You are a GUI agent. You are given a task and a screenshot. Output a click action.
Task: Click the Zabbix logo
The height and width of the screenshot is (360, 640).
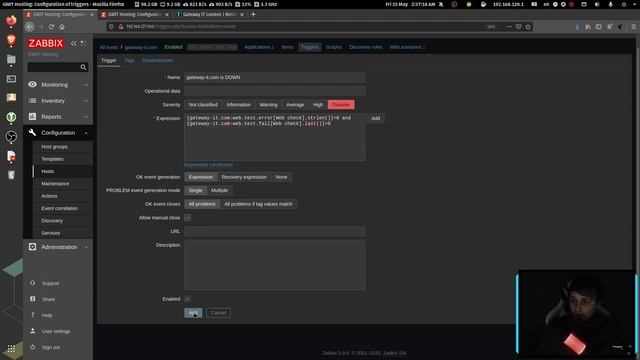click(46, 43)
